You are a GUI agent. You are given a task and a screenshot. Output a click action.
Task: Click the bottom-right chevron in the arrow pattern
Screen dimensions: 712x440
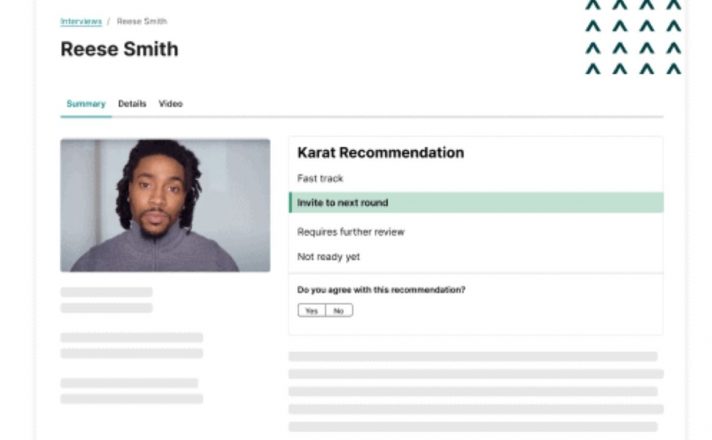[x=674, y=69]
